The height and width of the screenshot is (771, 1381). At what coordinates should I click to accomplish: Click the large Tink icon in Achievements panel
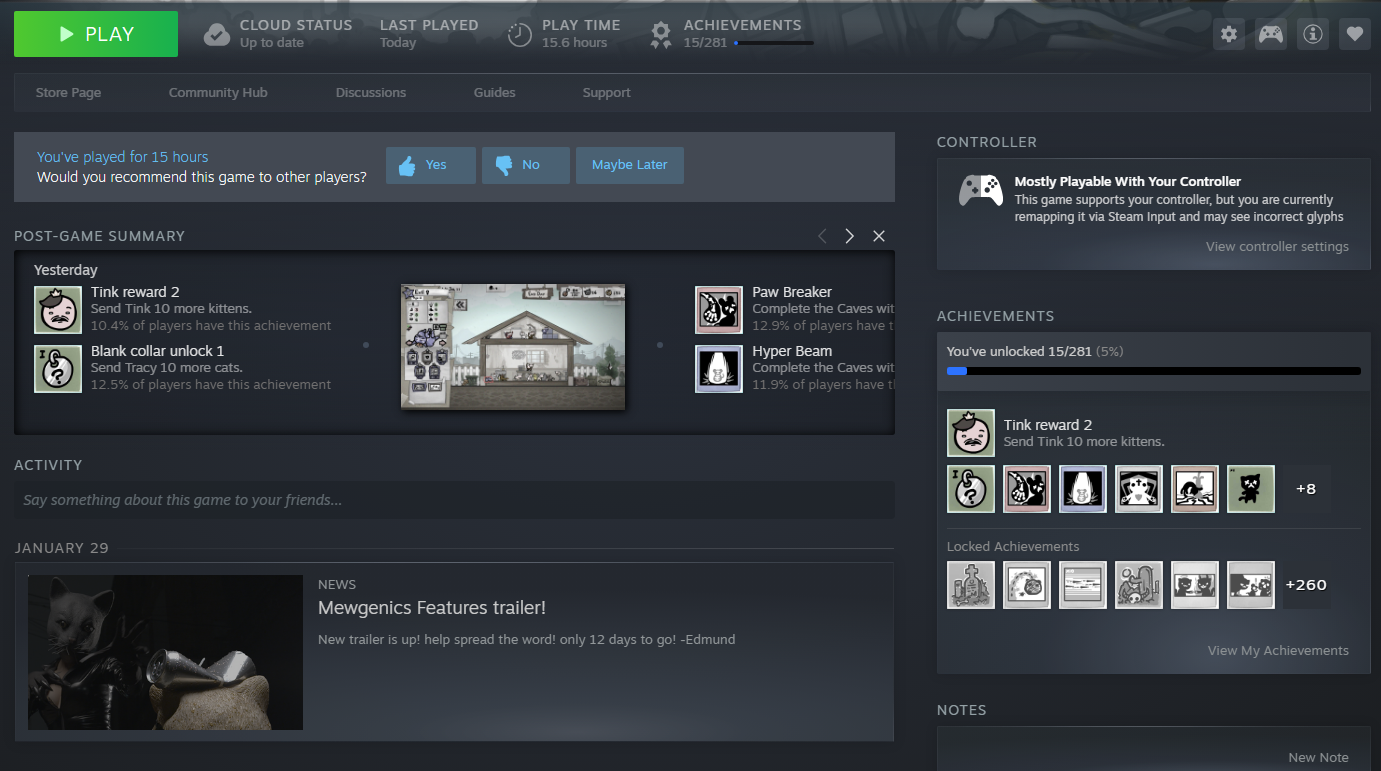point(971,433)
